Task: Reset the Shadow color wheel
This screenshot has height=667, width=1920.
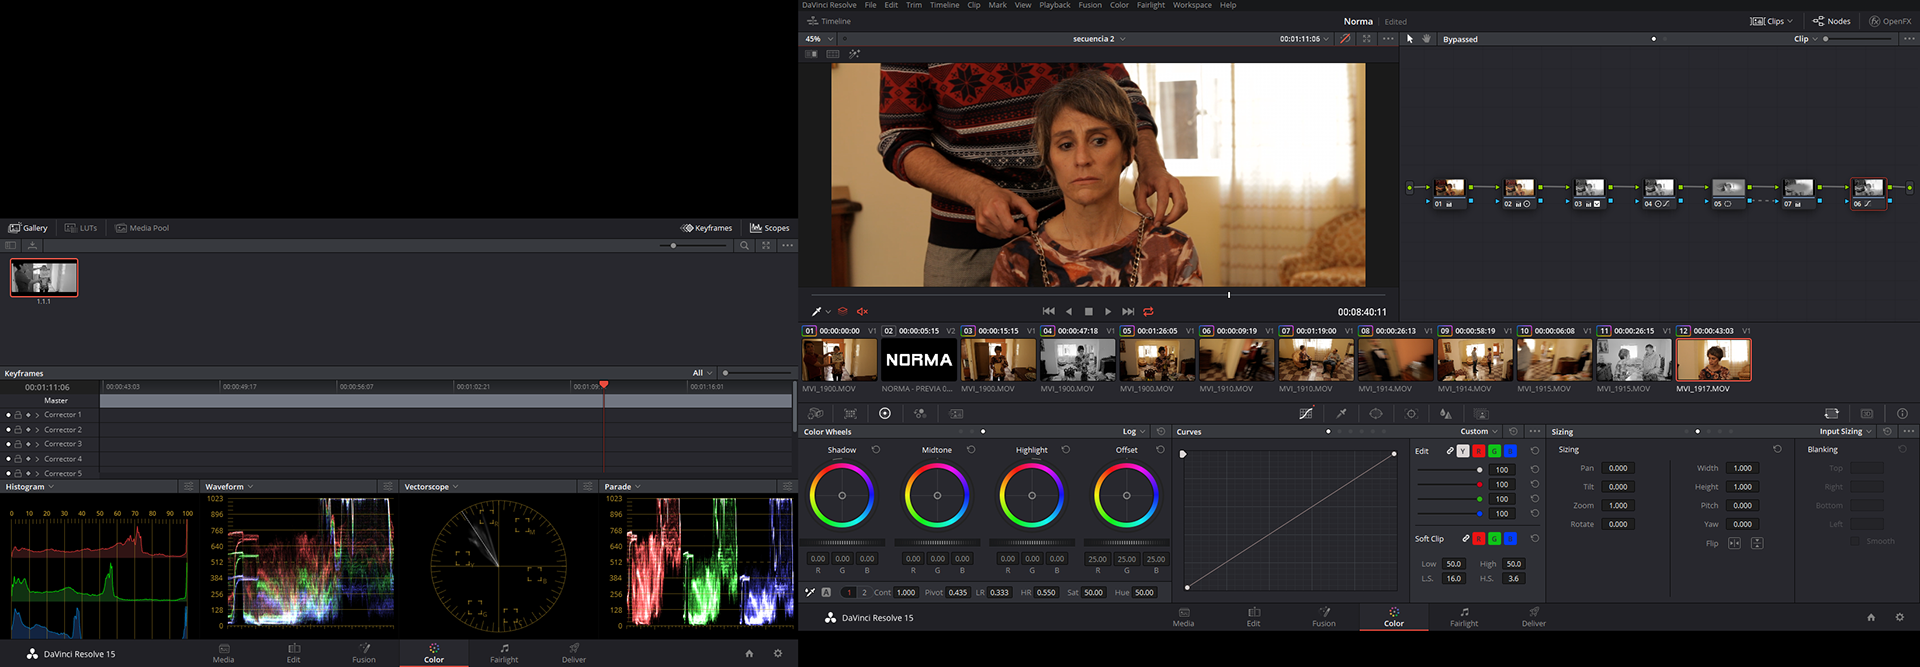Action: [x=876, y=450]
